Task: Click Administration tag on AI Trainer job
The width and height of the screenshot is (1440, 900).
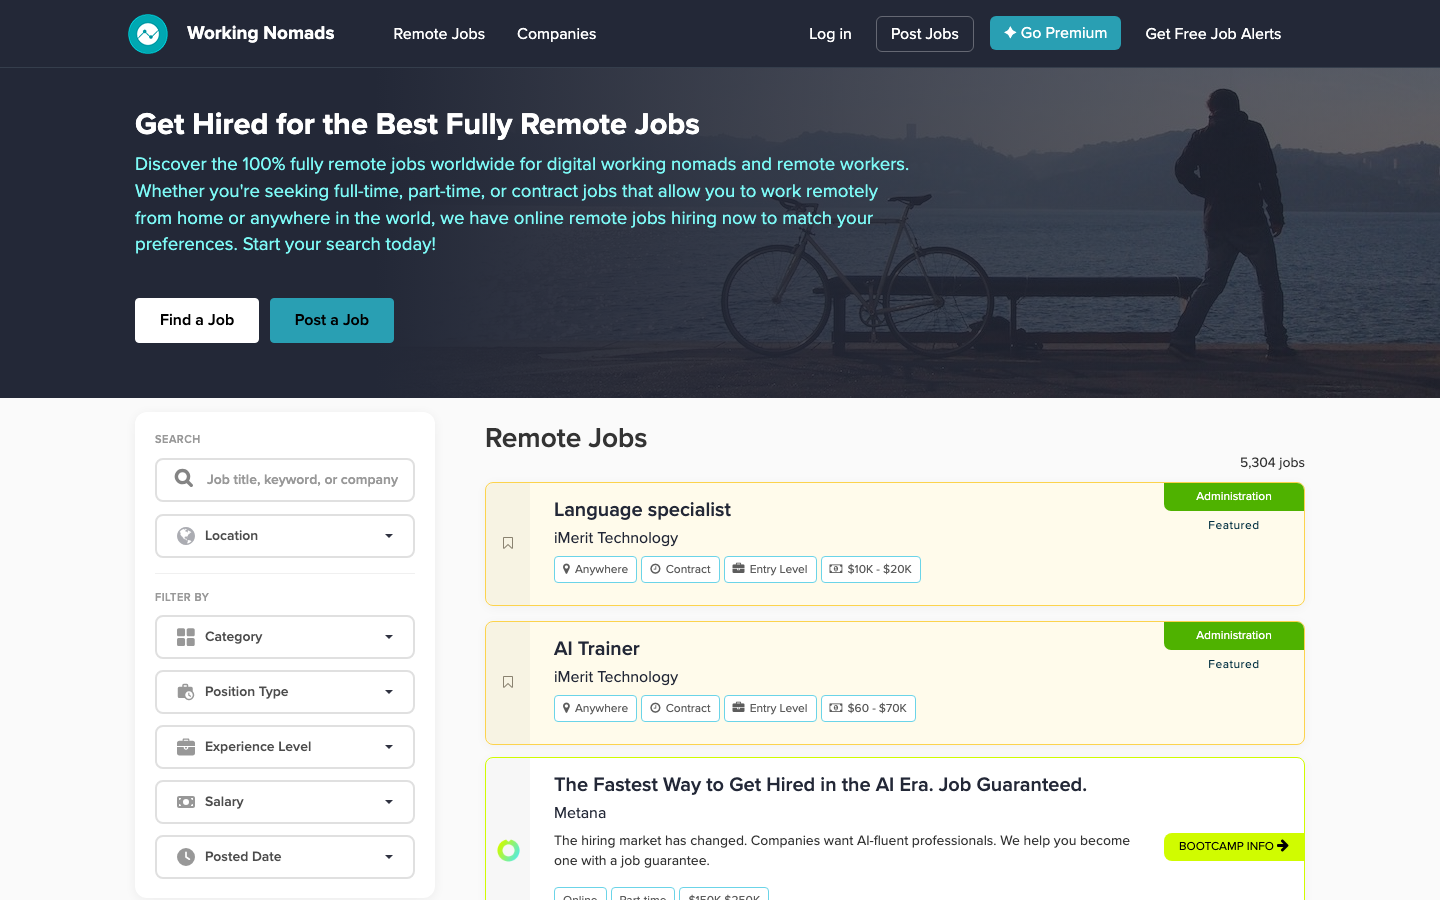Action: click(x=1234, y=636)
